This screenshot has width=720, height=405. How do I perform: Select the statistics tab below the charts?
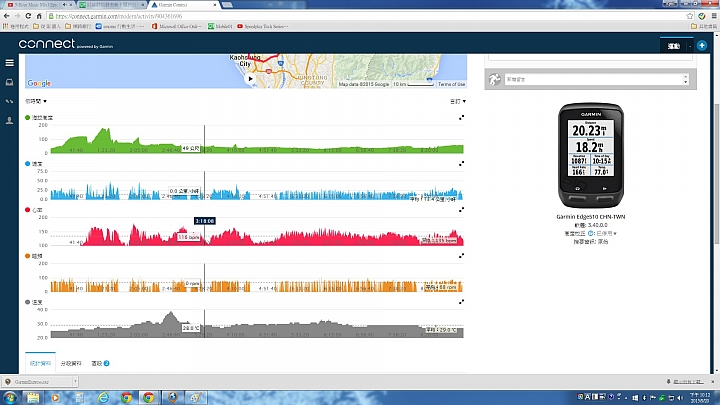40,363
